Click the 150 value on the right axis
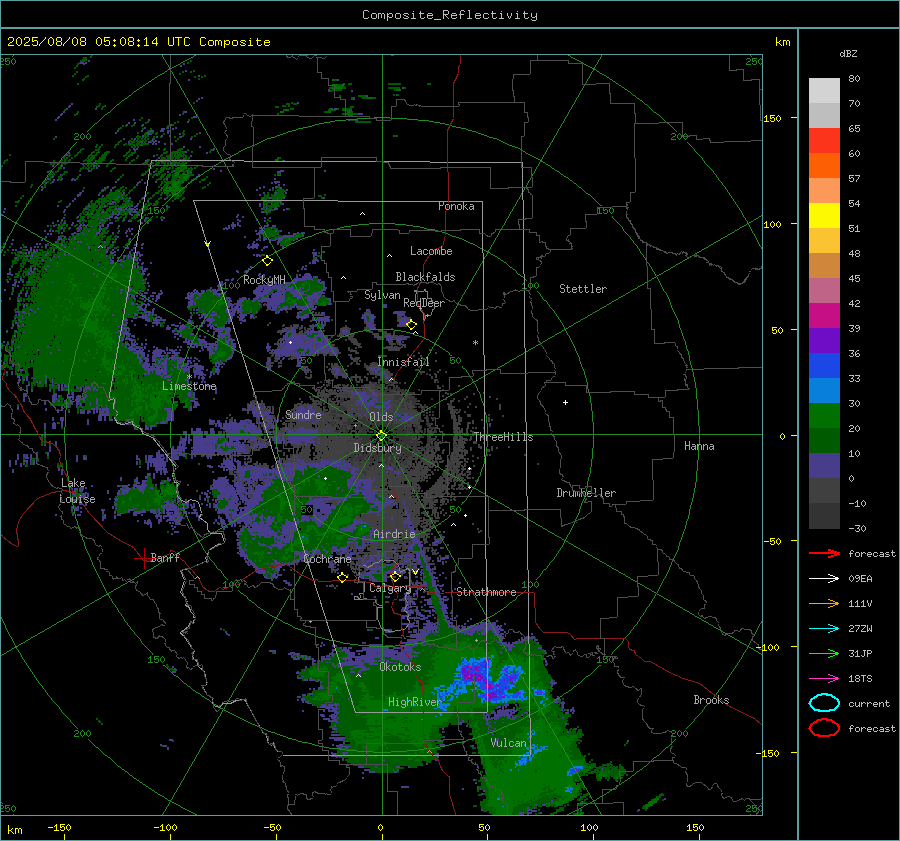Image resolution: width=900 pixels, height=841 pixels. (773, 118)
